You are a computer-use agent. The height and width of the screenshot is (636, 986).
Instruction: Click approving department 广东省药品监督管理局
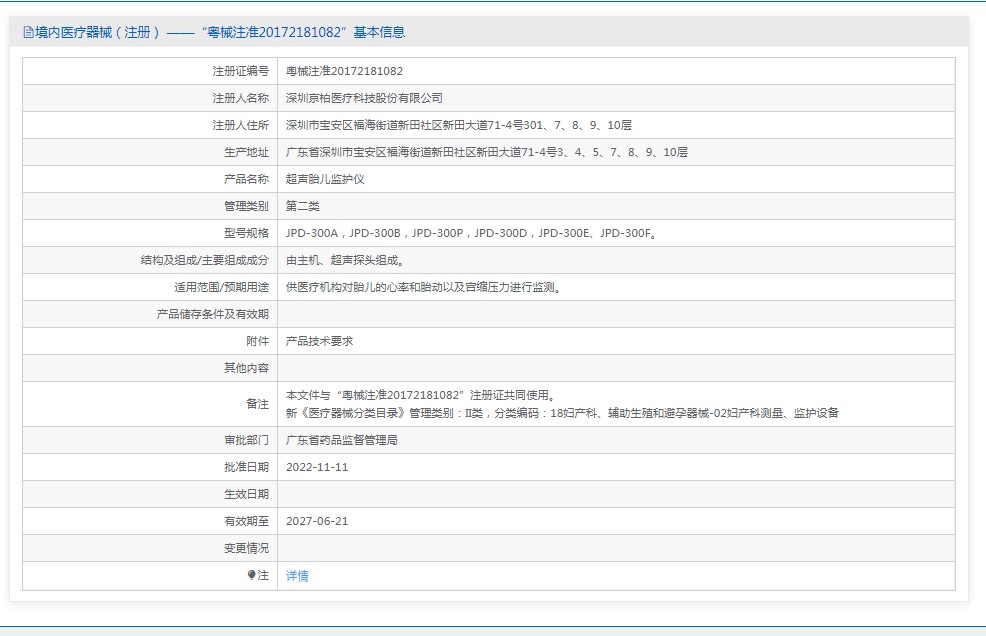[x=342, y=440]
